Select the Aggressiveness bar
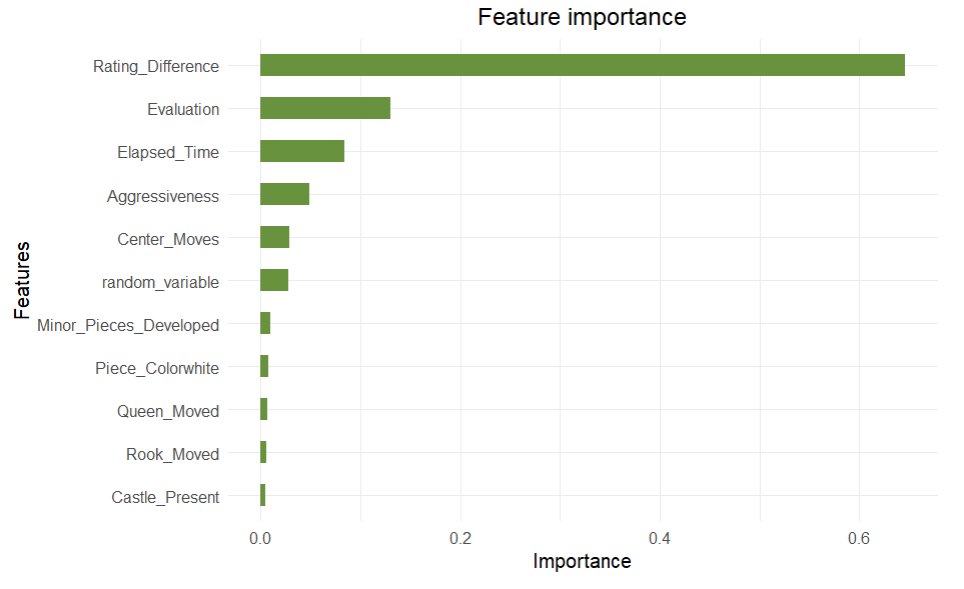The height and width of the screenshot is (589, 964). (284, 194)
